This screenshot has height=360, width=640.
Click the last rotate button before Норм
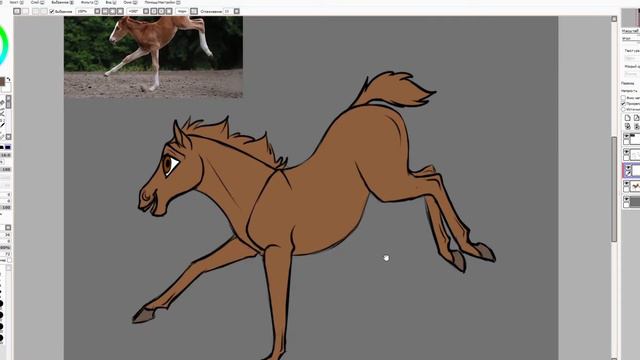(169, 11)
